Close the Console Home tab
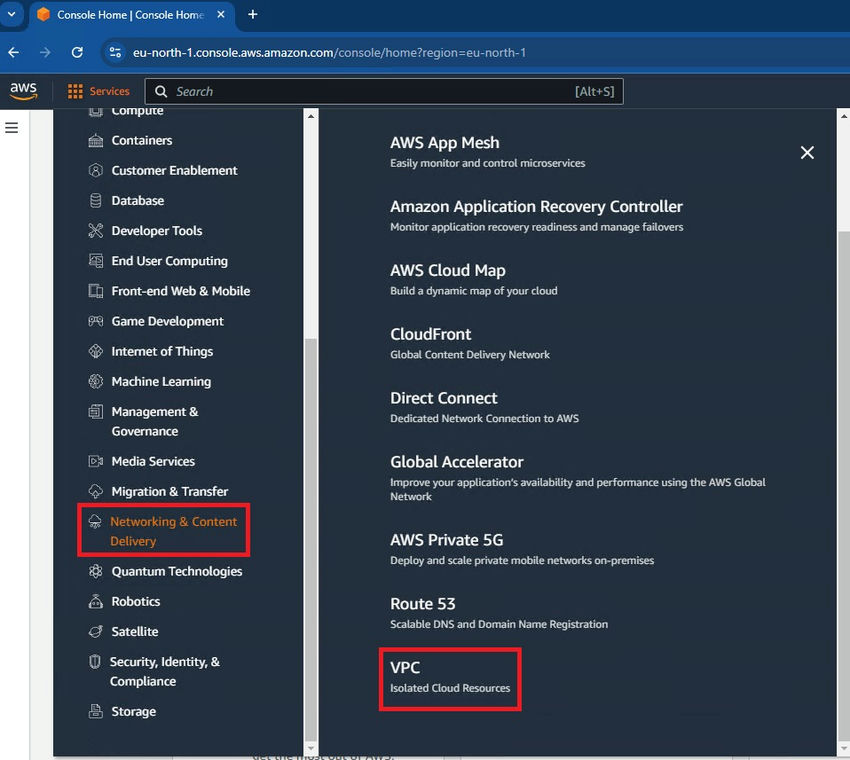 click(221, 15)
